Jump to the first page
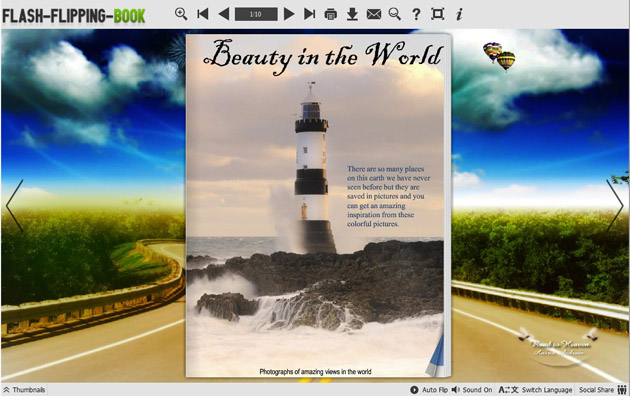This screenshot has height=396, width=630. pyautogui.click(x=203, y=14)
